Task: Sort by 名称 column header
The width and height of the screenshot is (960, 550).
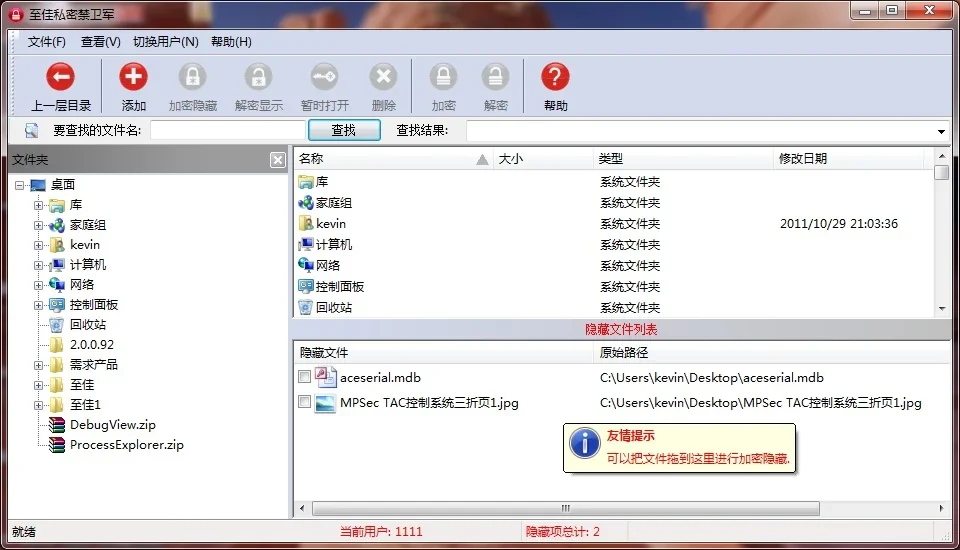Action: coord(393,159)
